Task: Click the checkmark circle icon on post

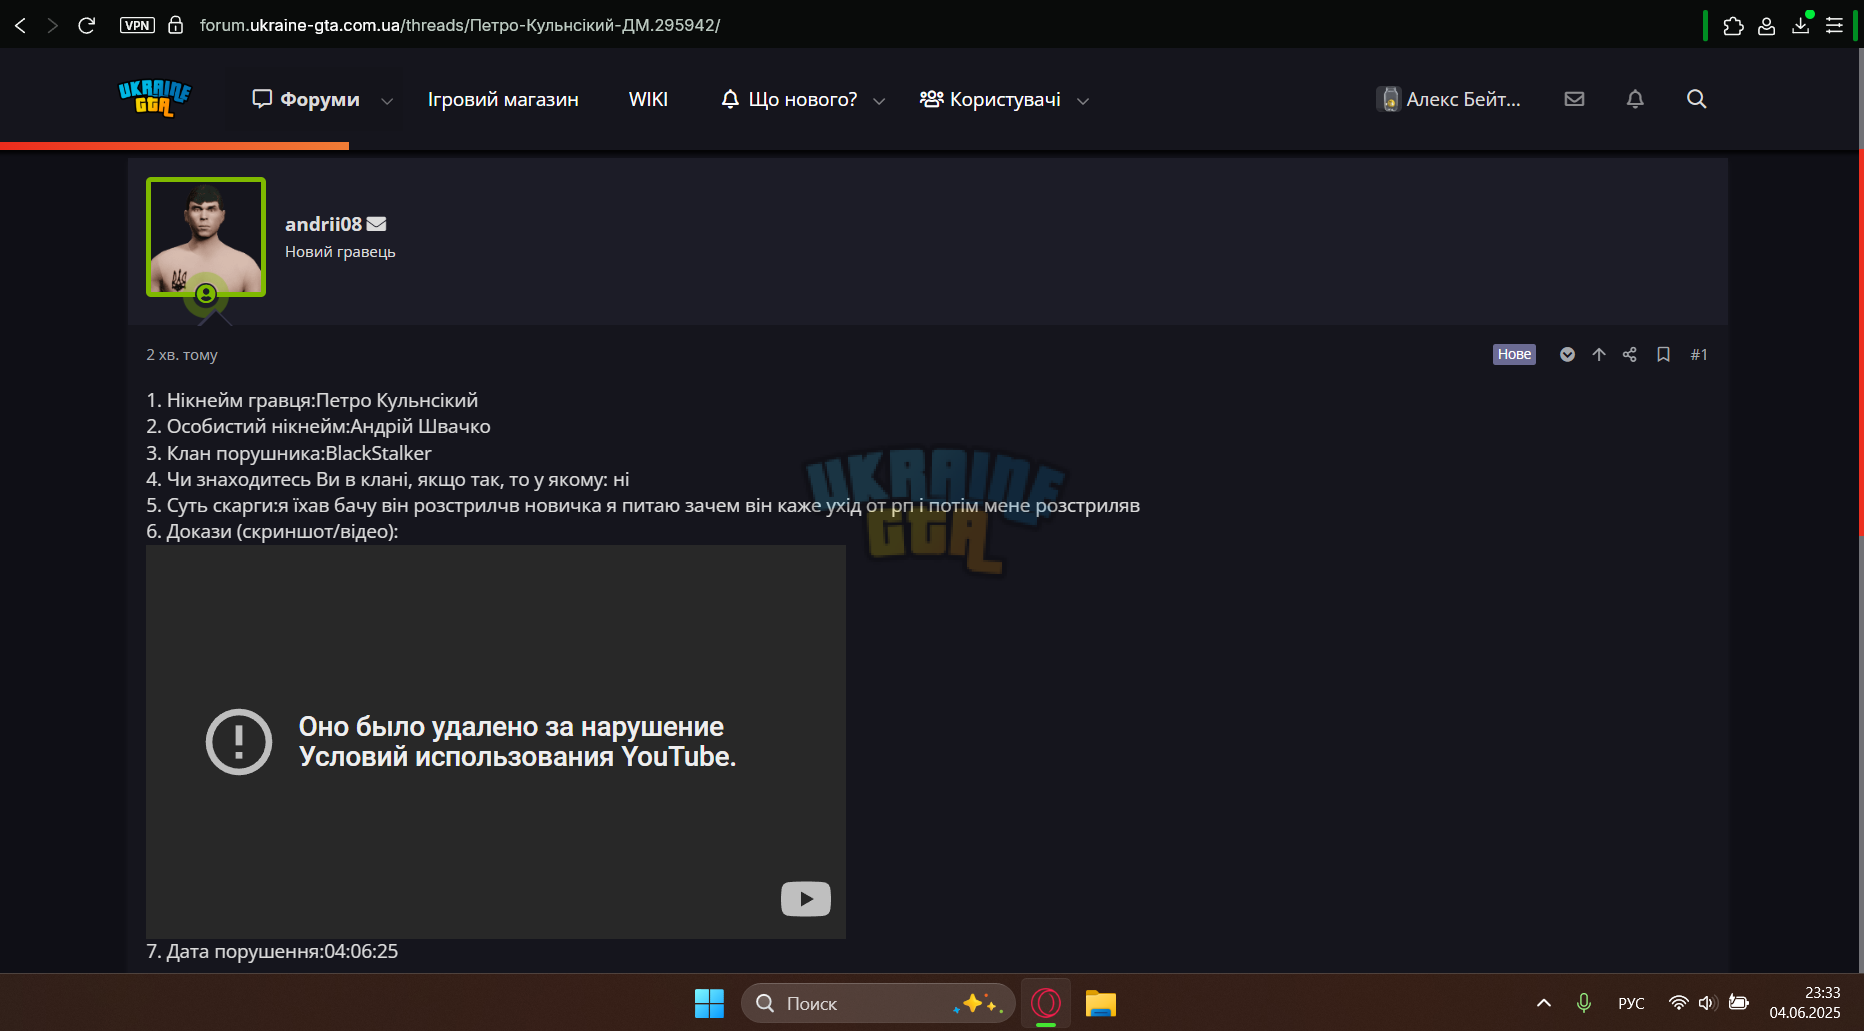Action: click(1567, 354)
